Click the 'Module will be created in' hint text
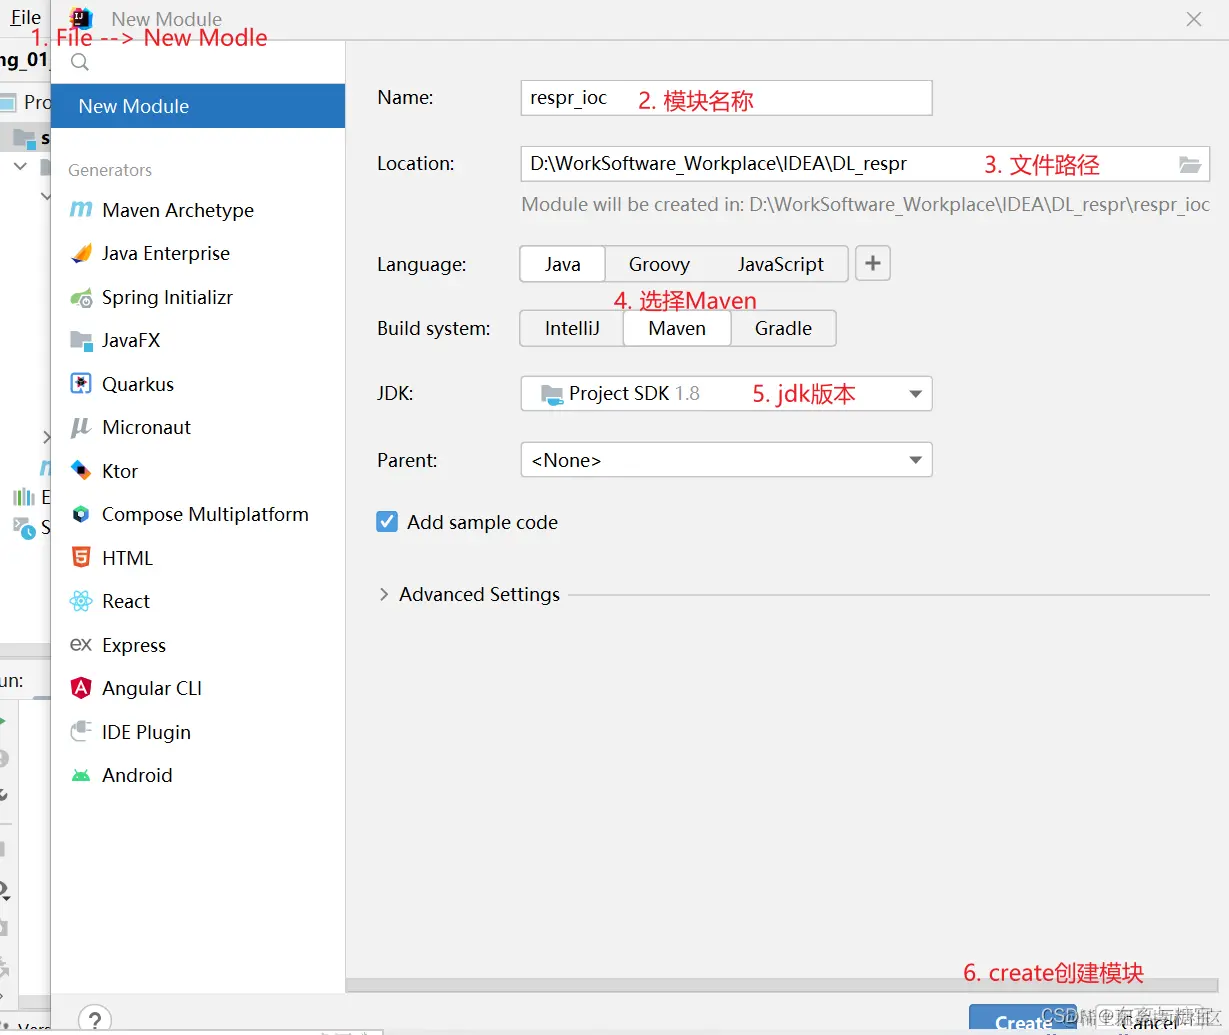The image size is (1229, 1035). (866, 205)
